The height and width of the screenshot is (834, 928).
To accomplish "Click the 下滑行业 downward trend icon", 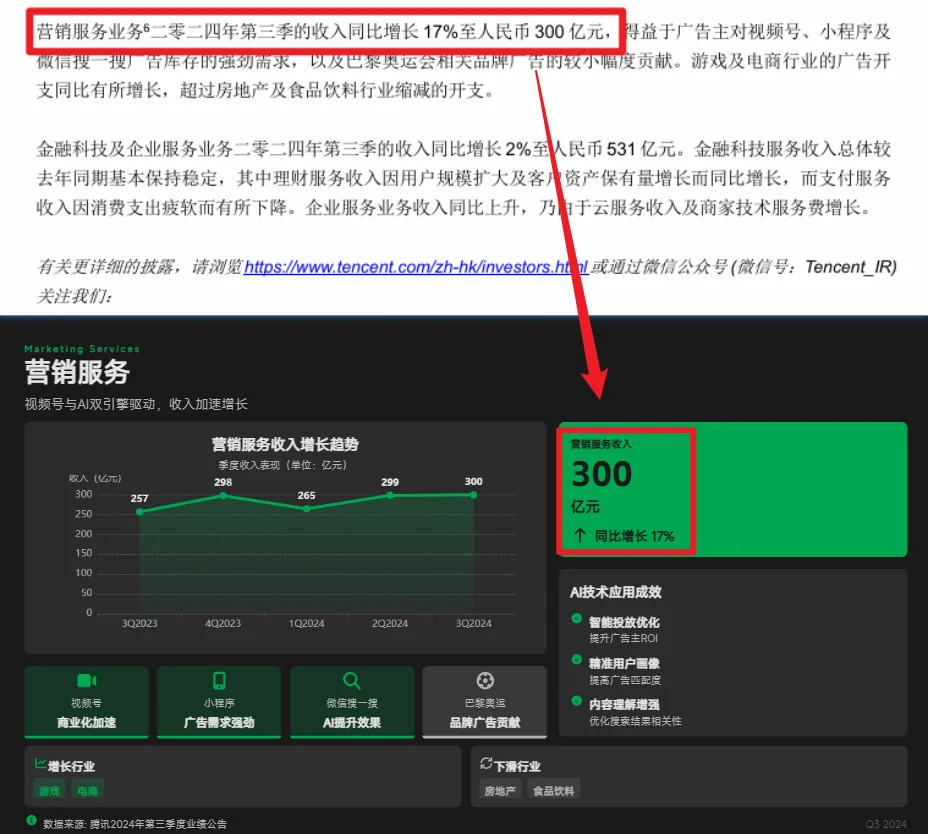I will pos(487,765).
